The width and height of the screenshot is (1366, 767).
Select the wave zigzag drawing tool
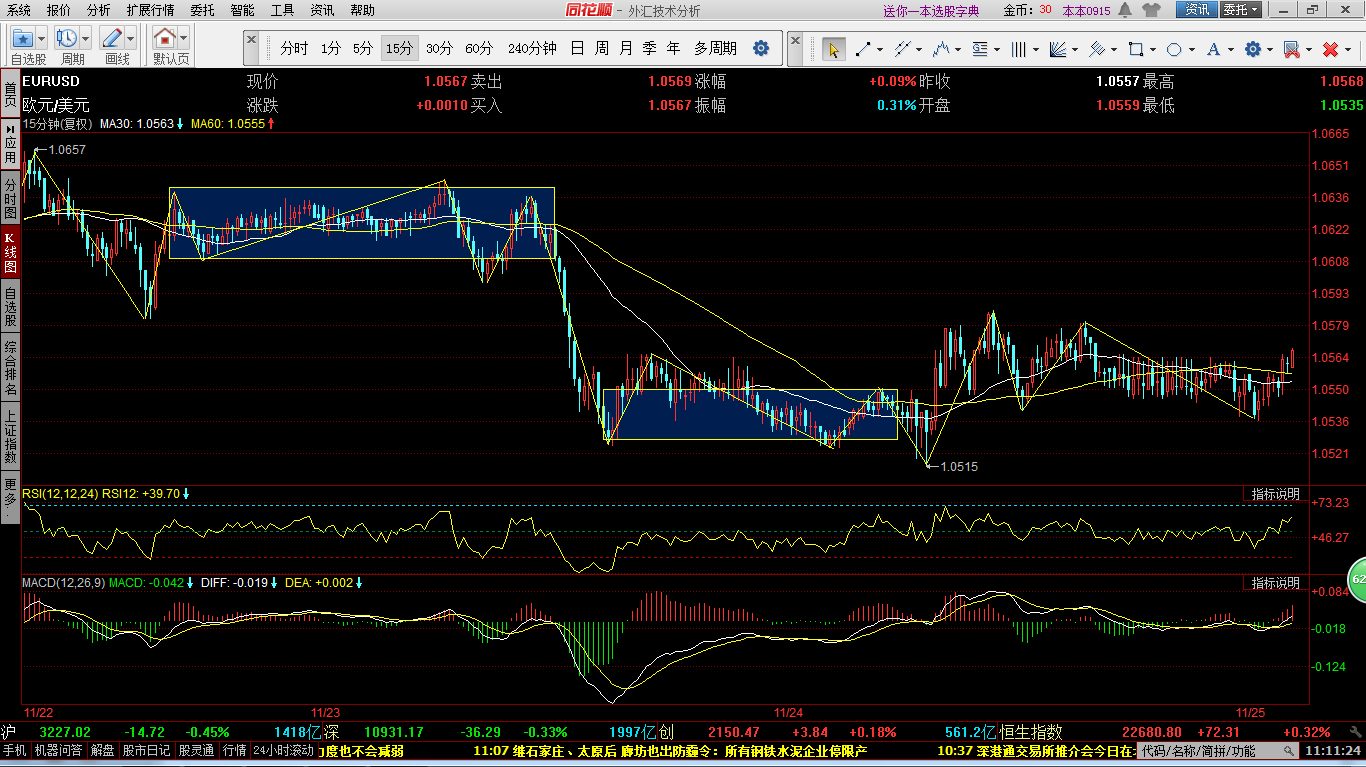(x=940, y=49)
